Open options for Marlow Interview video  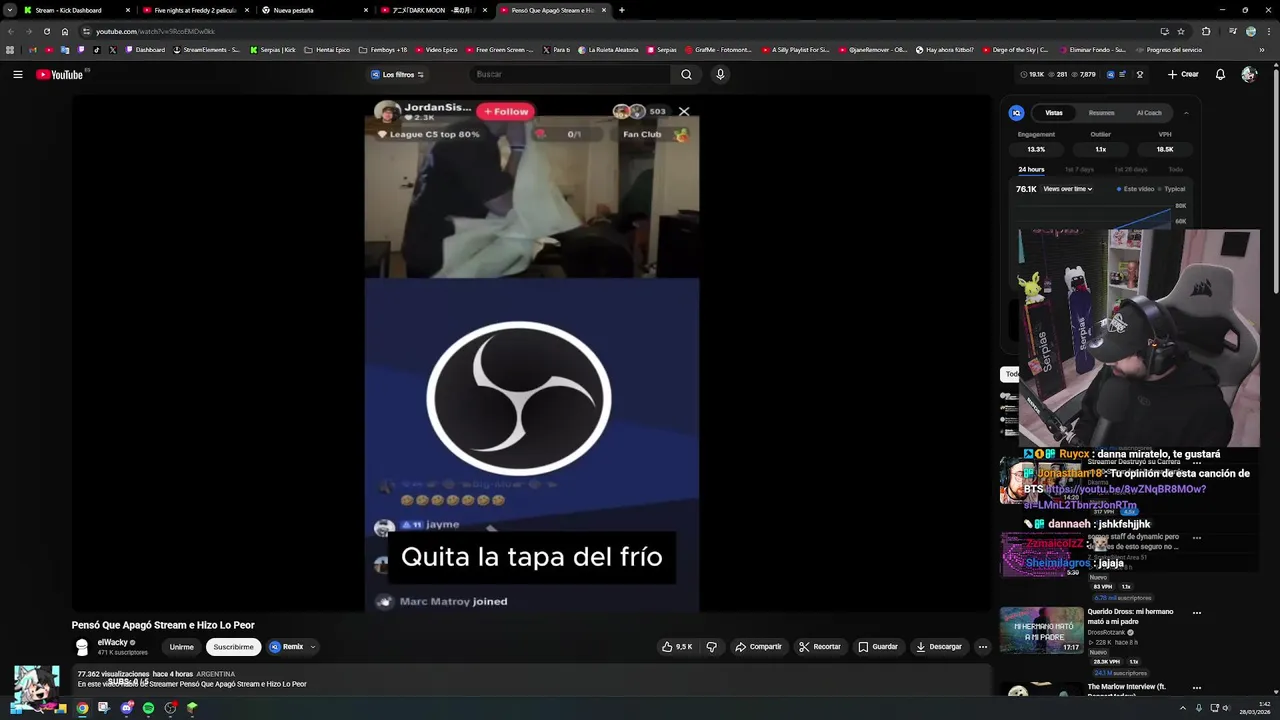1197,688
